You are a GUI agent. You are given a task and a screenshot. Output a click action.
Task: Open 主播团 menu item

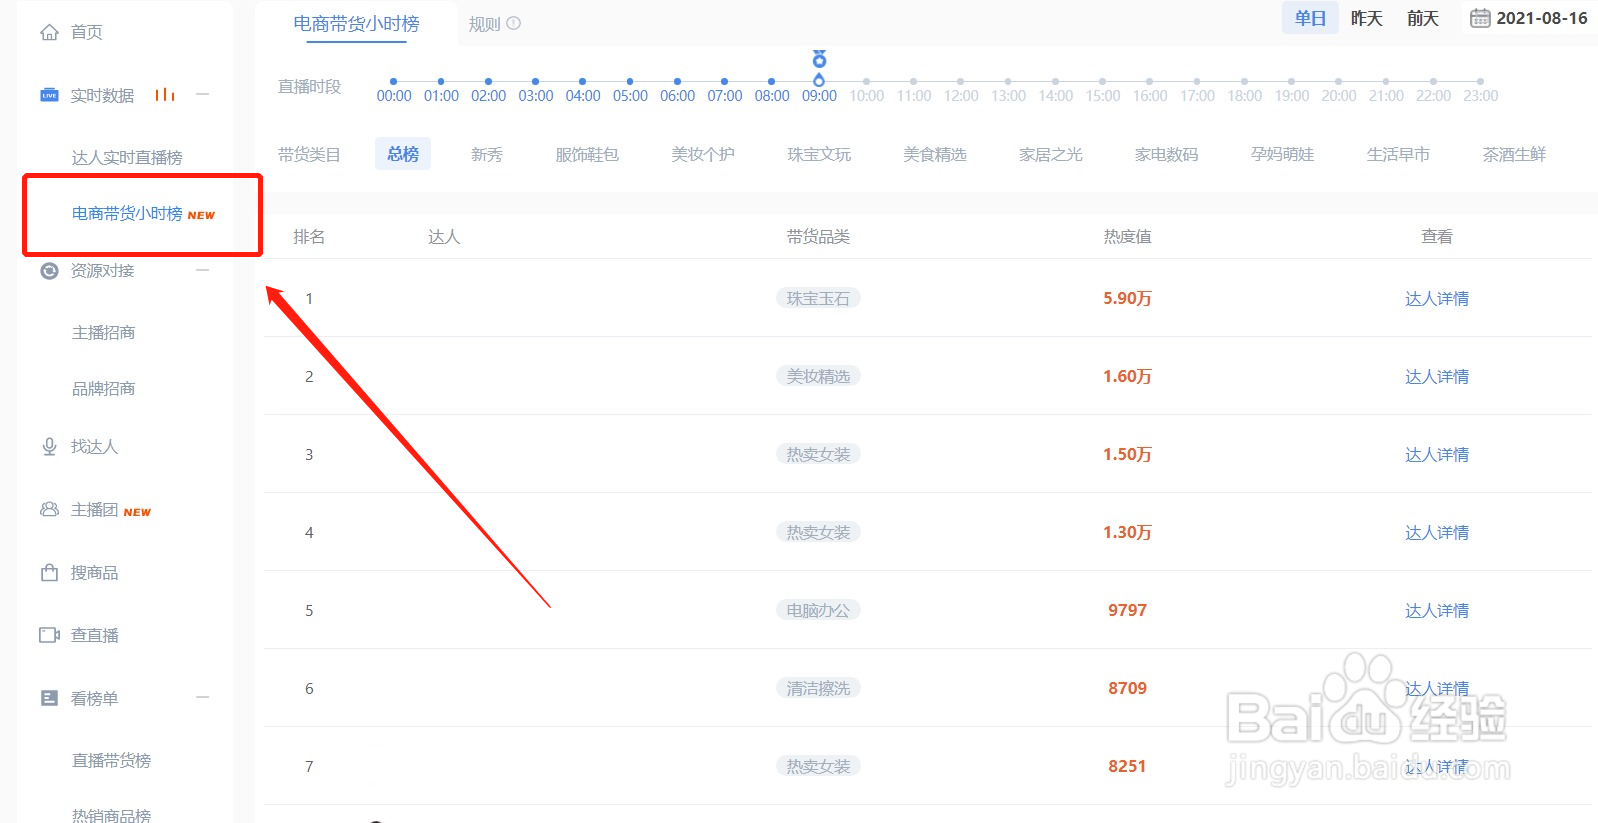click(x=94, y=509)
